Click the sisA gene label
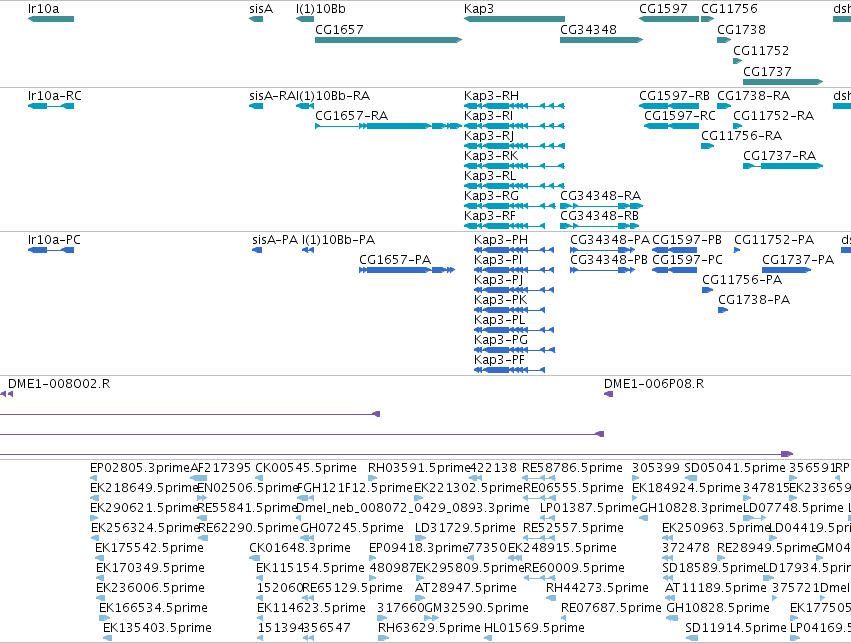This screenshot has height=643, width=851. click(x=261, y=9)
